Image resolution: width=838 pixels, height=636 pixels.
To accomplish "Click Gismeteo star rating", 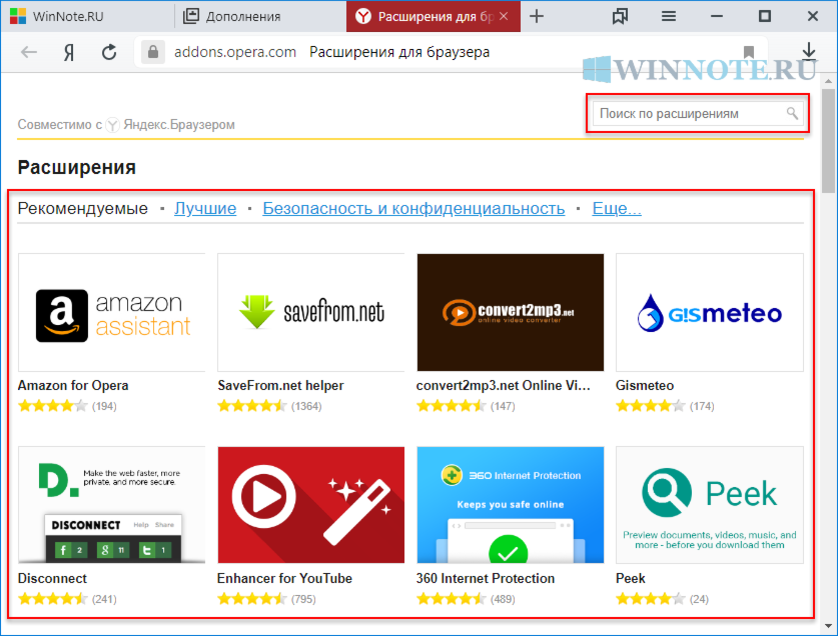I will pos(650,406).
